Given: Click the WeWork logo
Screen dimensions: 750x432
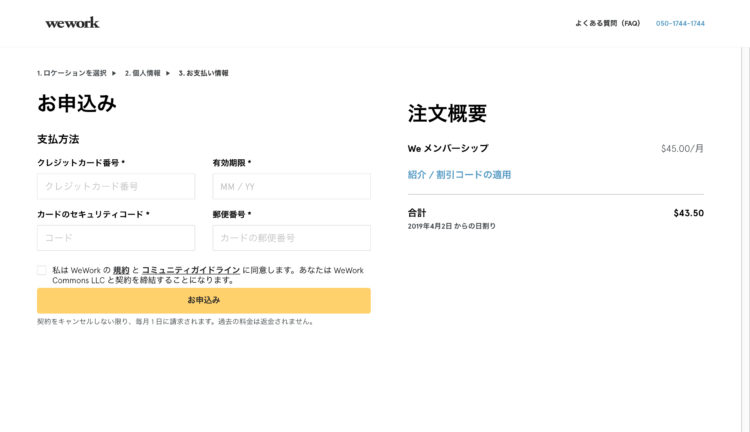Looking at the screenshot, I should [x=72, y=23].
